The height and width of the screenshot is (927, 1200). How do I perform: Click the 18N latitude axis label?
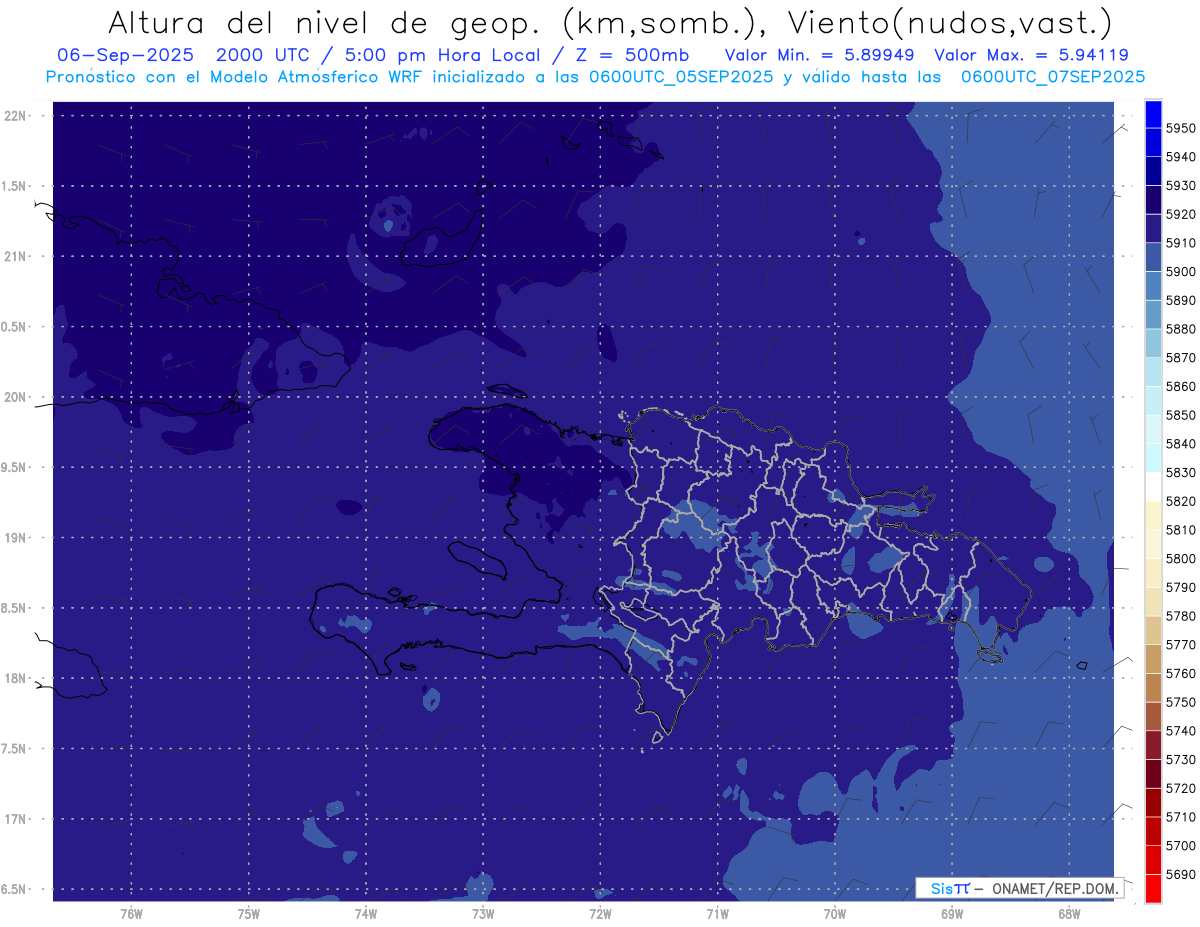pyautogui.click(x=15, y=678)
